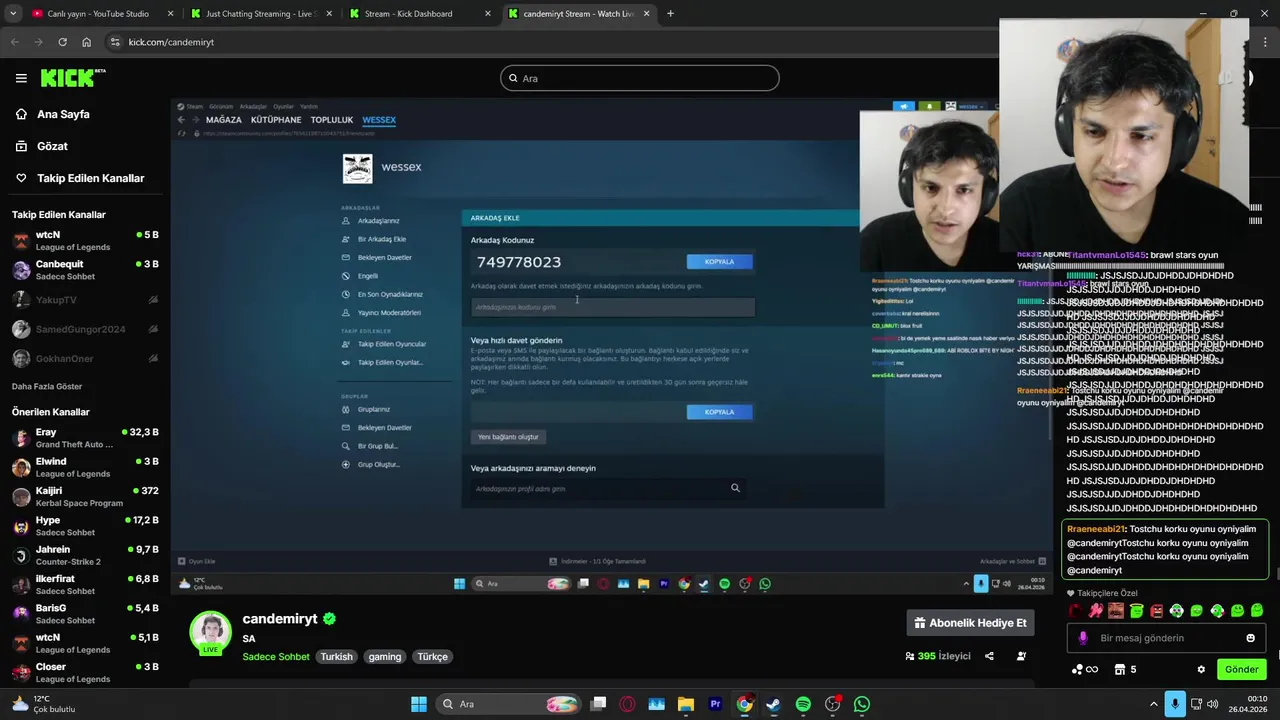Open Kaijiri Kerbal Space Program channel
Screen dimensions: 1280x720
tap(85, 497)
